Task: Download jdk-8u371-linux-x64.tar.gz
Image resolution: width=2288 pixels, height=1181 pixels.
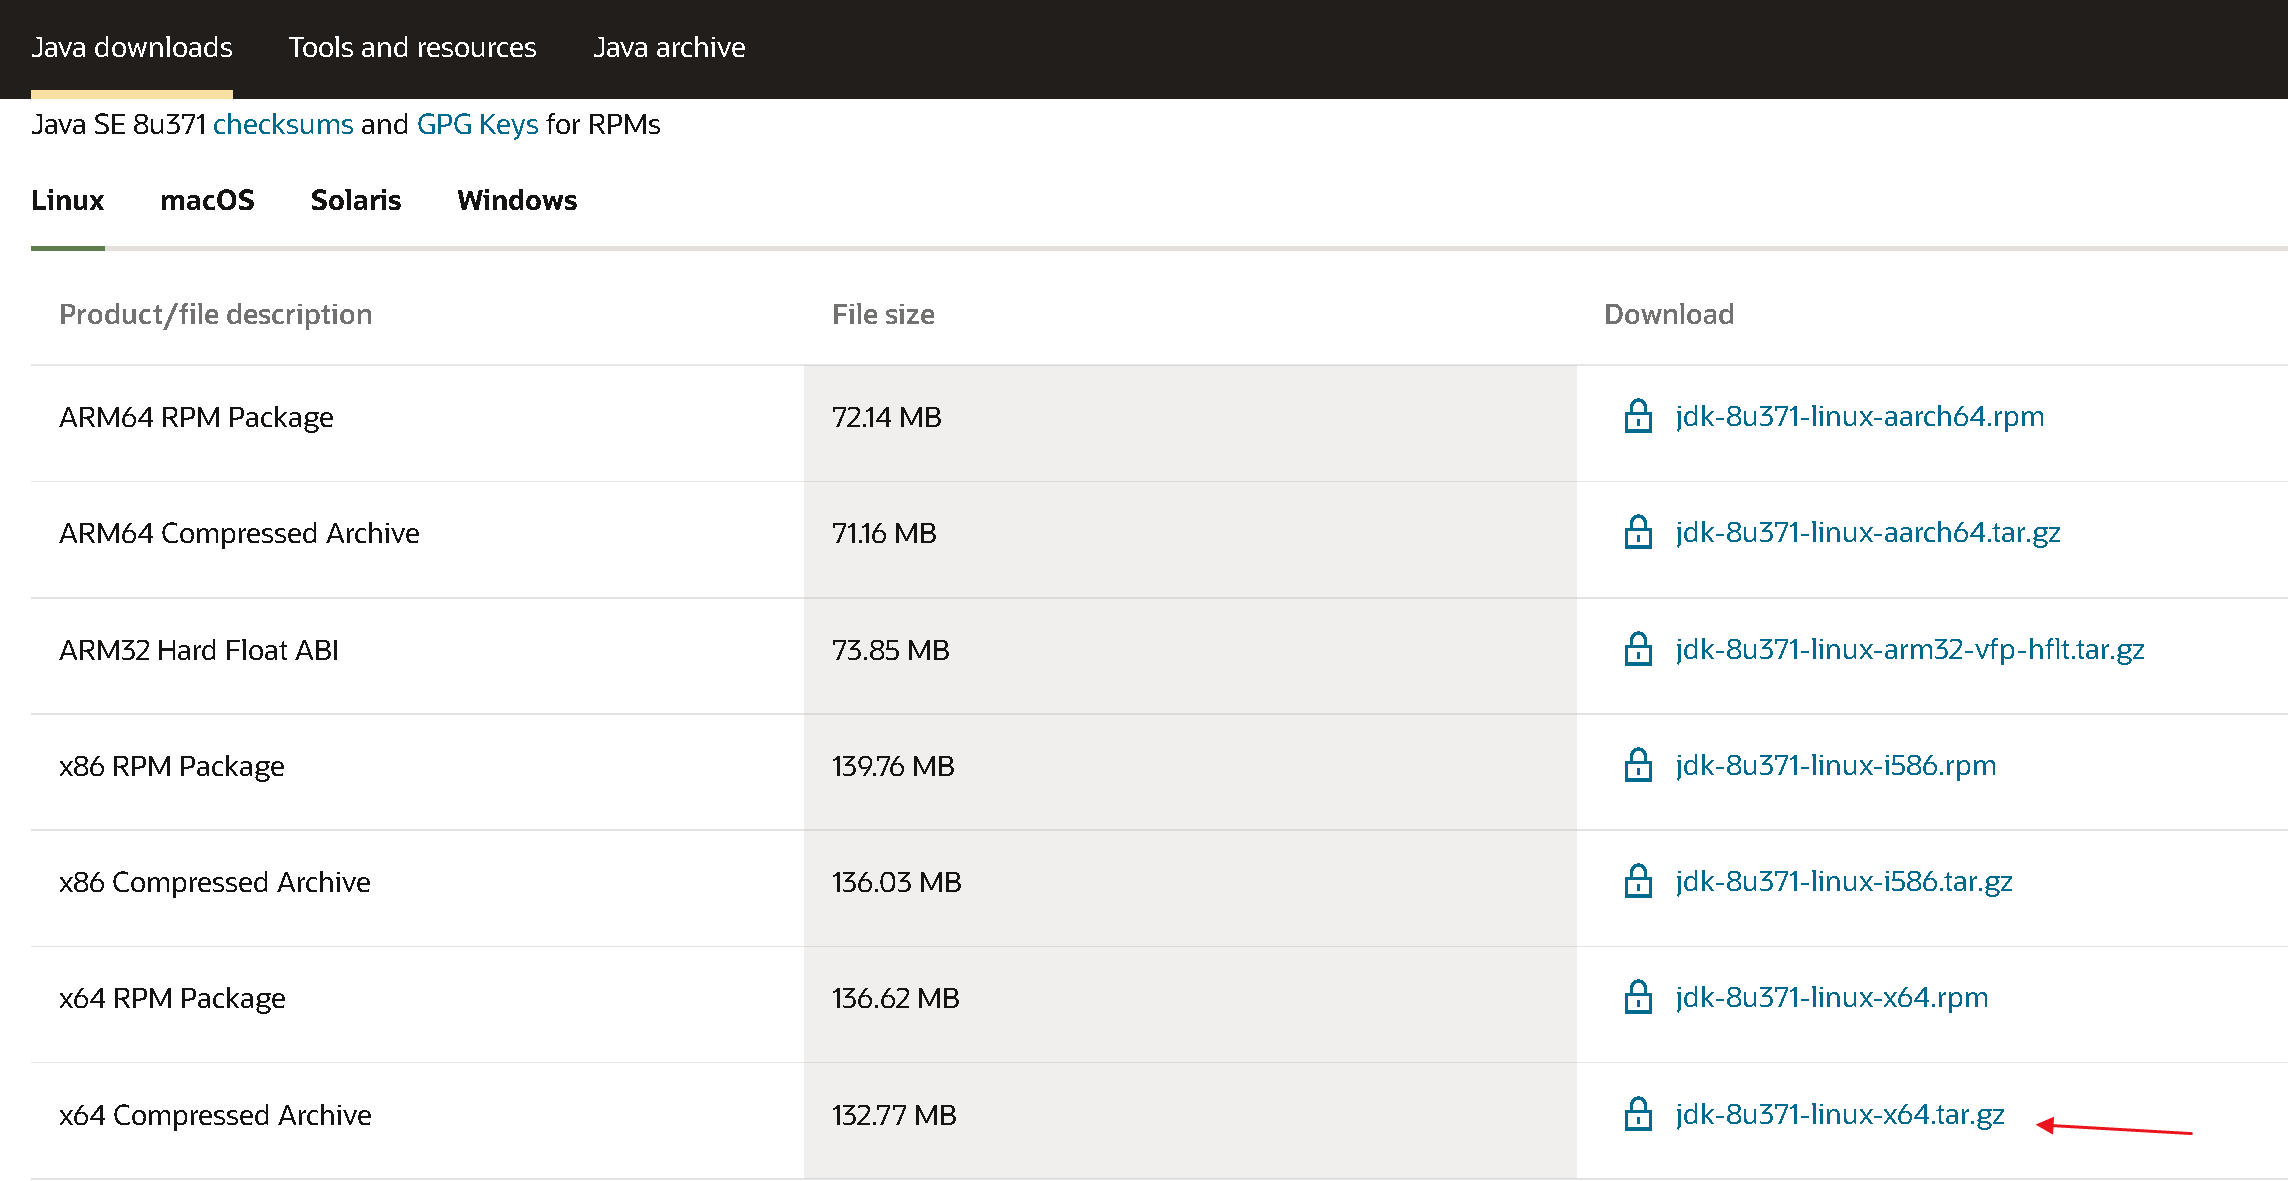Action: pos(1840,1114)
